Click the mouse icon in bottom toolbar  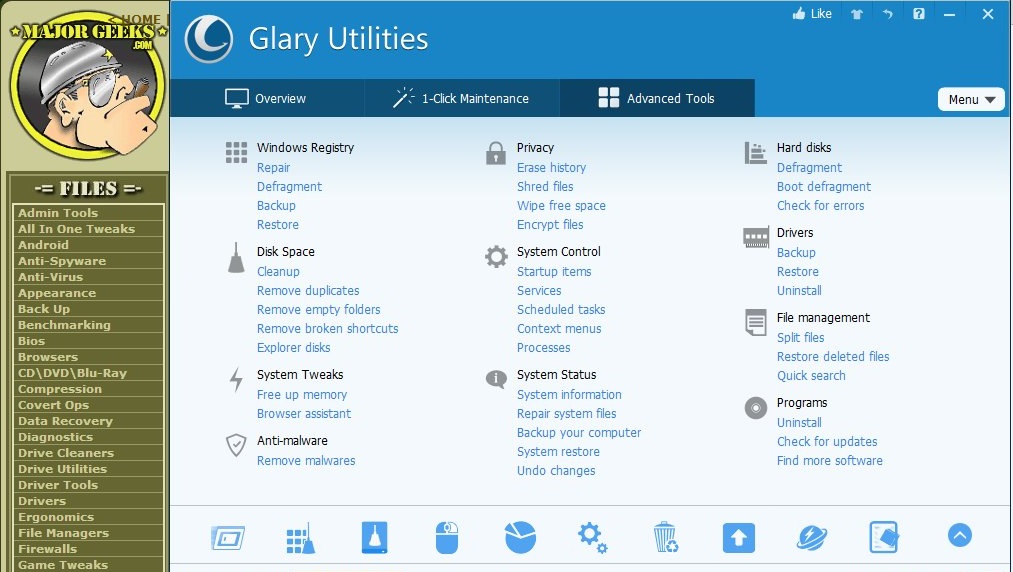447,538
